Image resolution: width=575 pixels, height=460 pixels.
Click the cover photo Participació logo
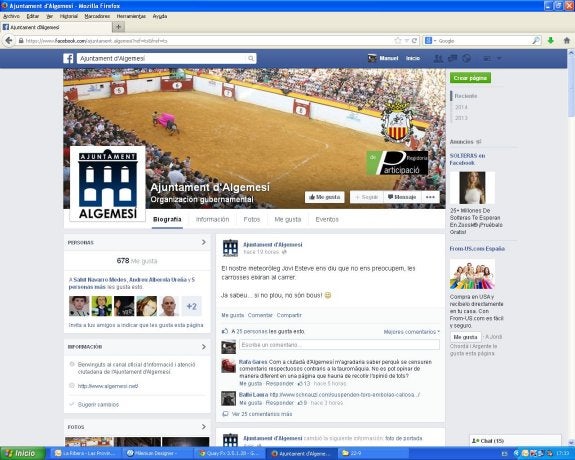click(x=398, y=163)
